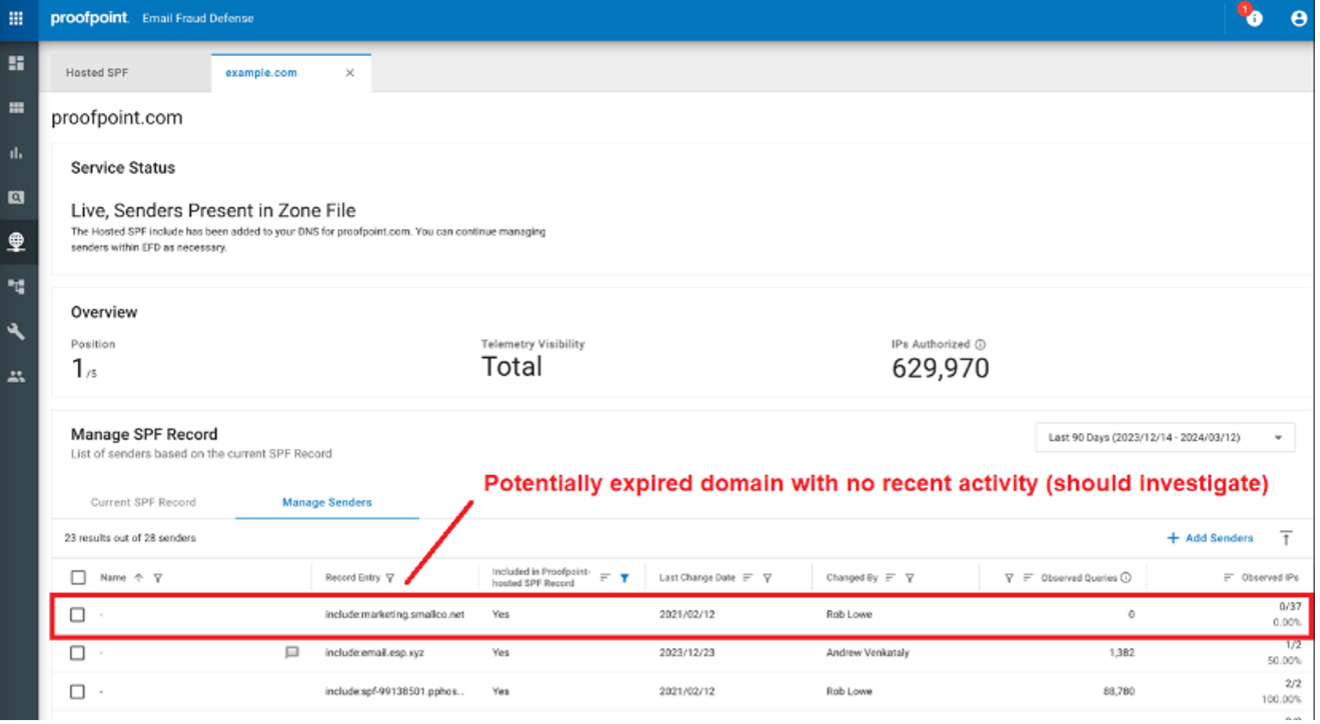Open the dashboard icon in sidebar
This screenshot has height=724, width=1320.
pos(16,63)
